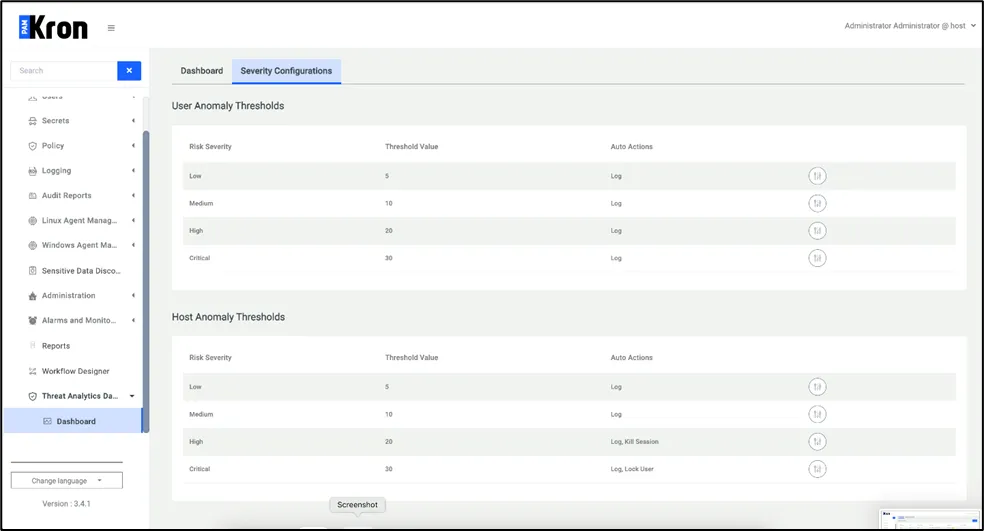This screenshot has height=531, width=984.
Task: Click the 'Version : 3.4.1' text
Action: [x=67, y=503]
